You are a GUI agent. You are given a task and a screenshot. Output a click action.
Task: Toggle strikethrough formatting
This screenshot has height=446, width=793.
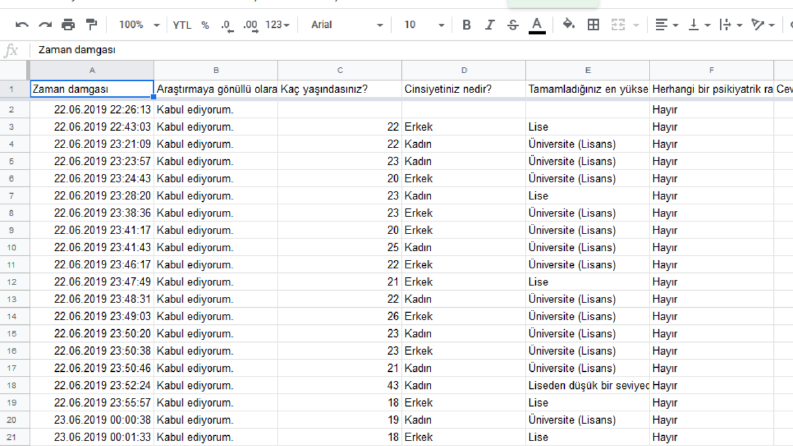coord(513,25)
